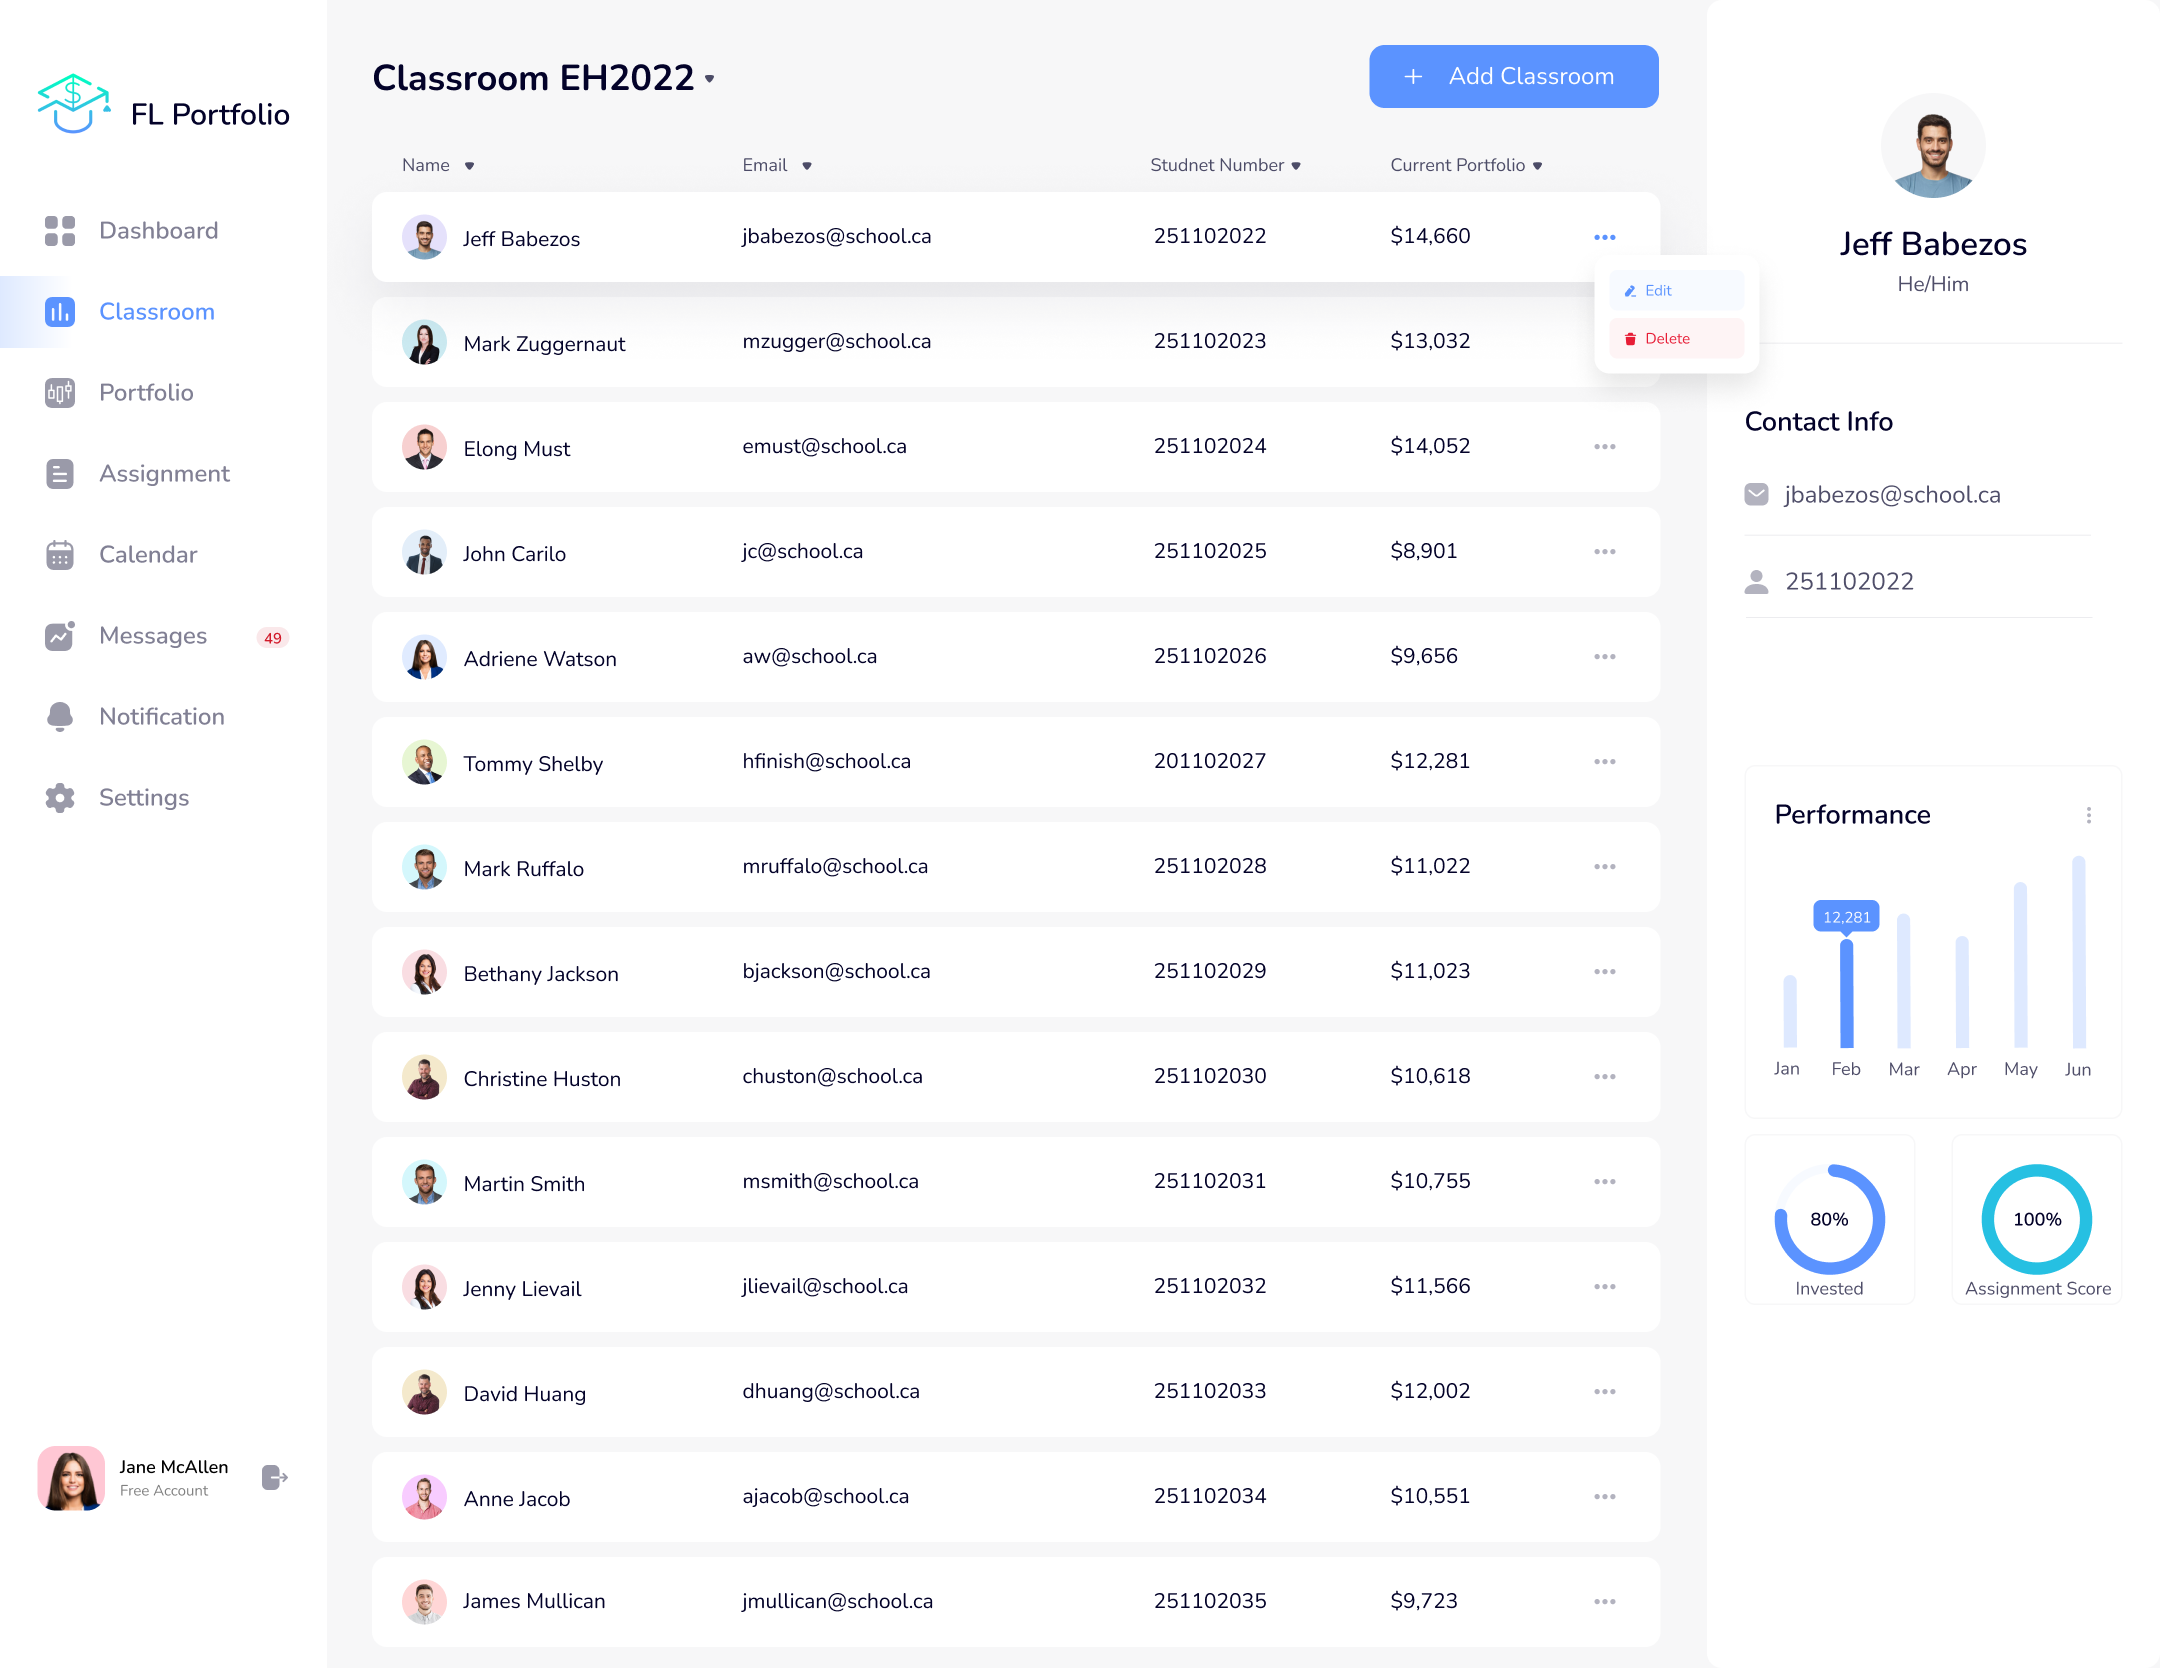Expand the Classroom EH2022 dropdown arrow

[710, 79]
